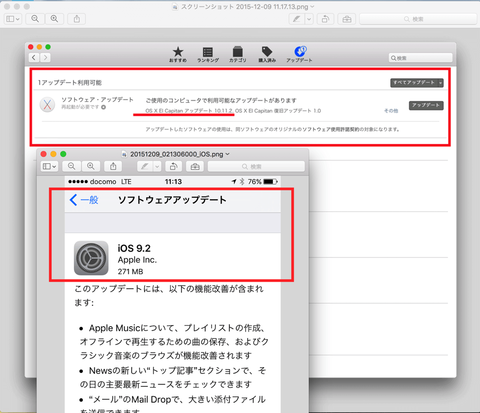This screenshot has height=413, width=480.
Task: Click the すべてアップデート button
Action: pos(414,83)
